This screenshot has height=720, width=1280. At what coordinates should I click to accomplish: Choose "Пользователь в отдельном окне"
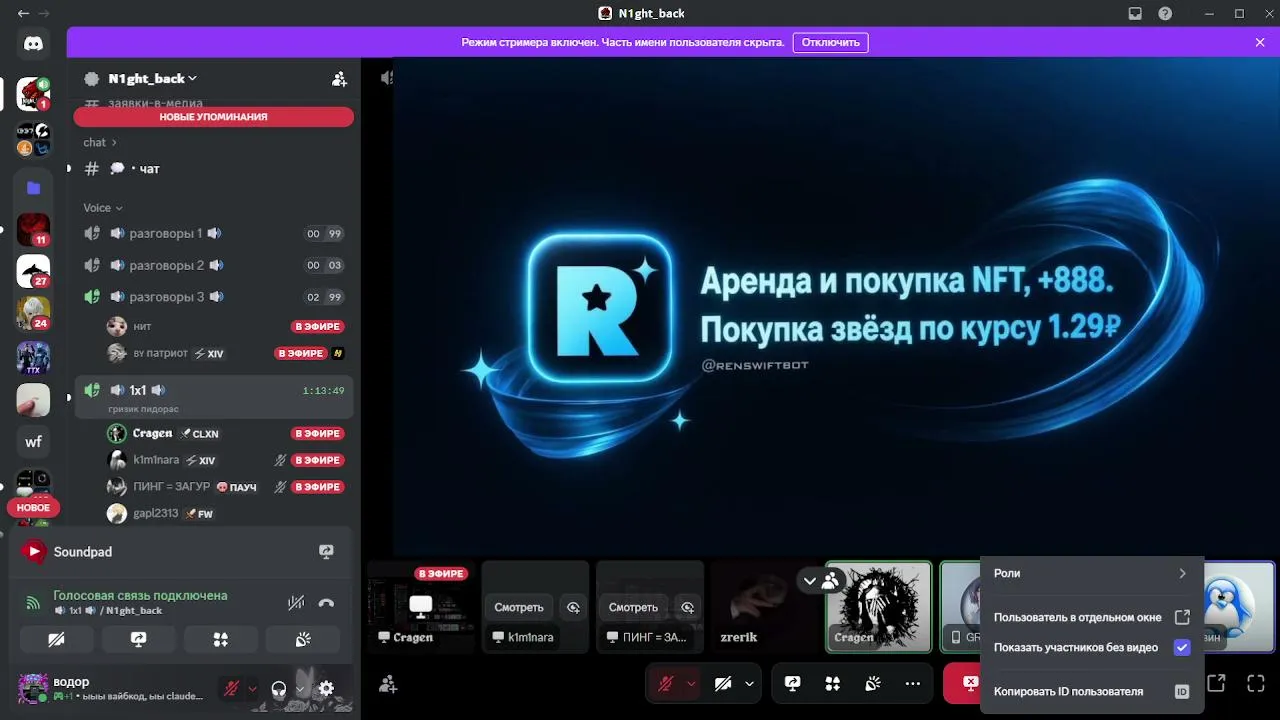pyautogui.click(x=1091, y=617)
